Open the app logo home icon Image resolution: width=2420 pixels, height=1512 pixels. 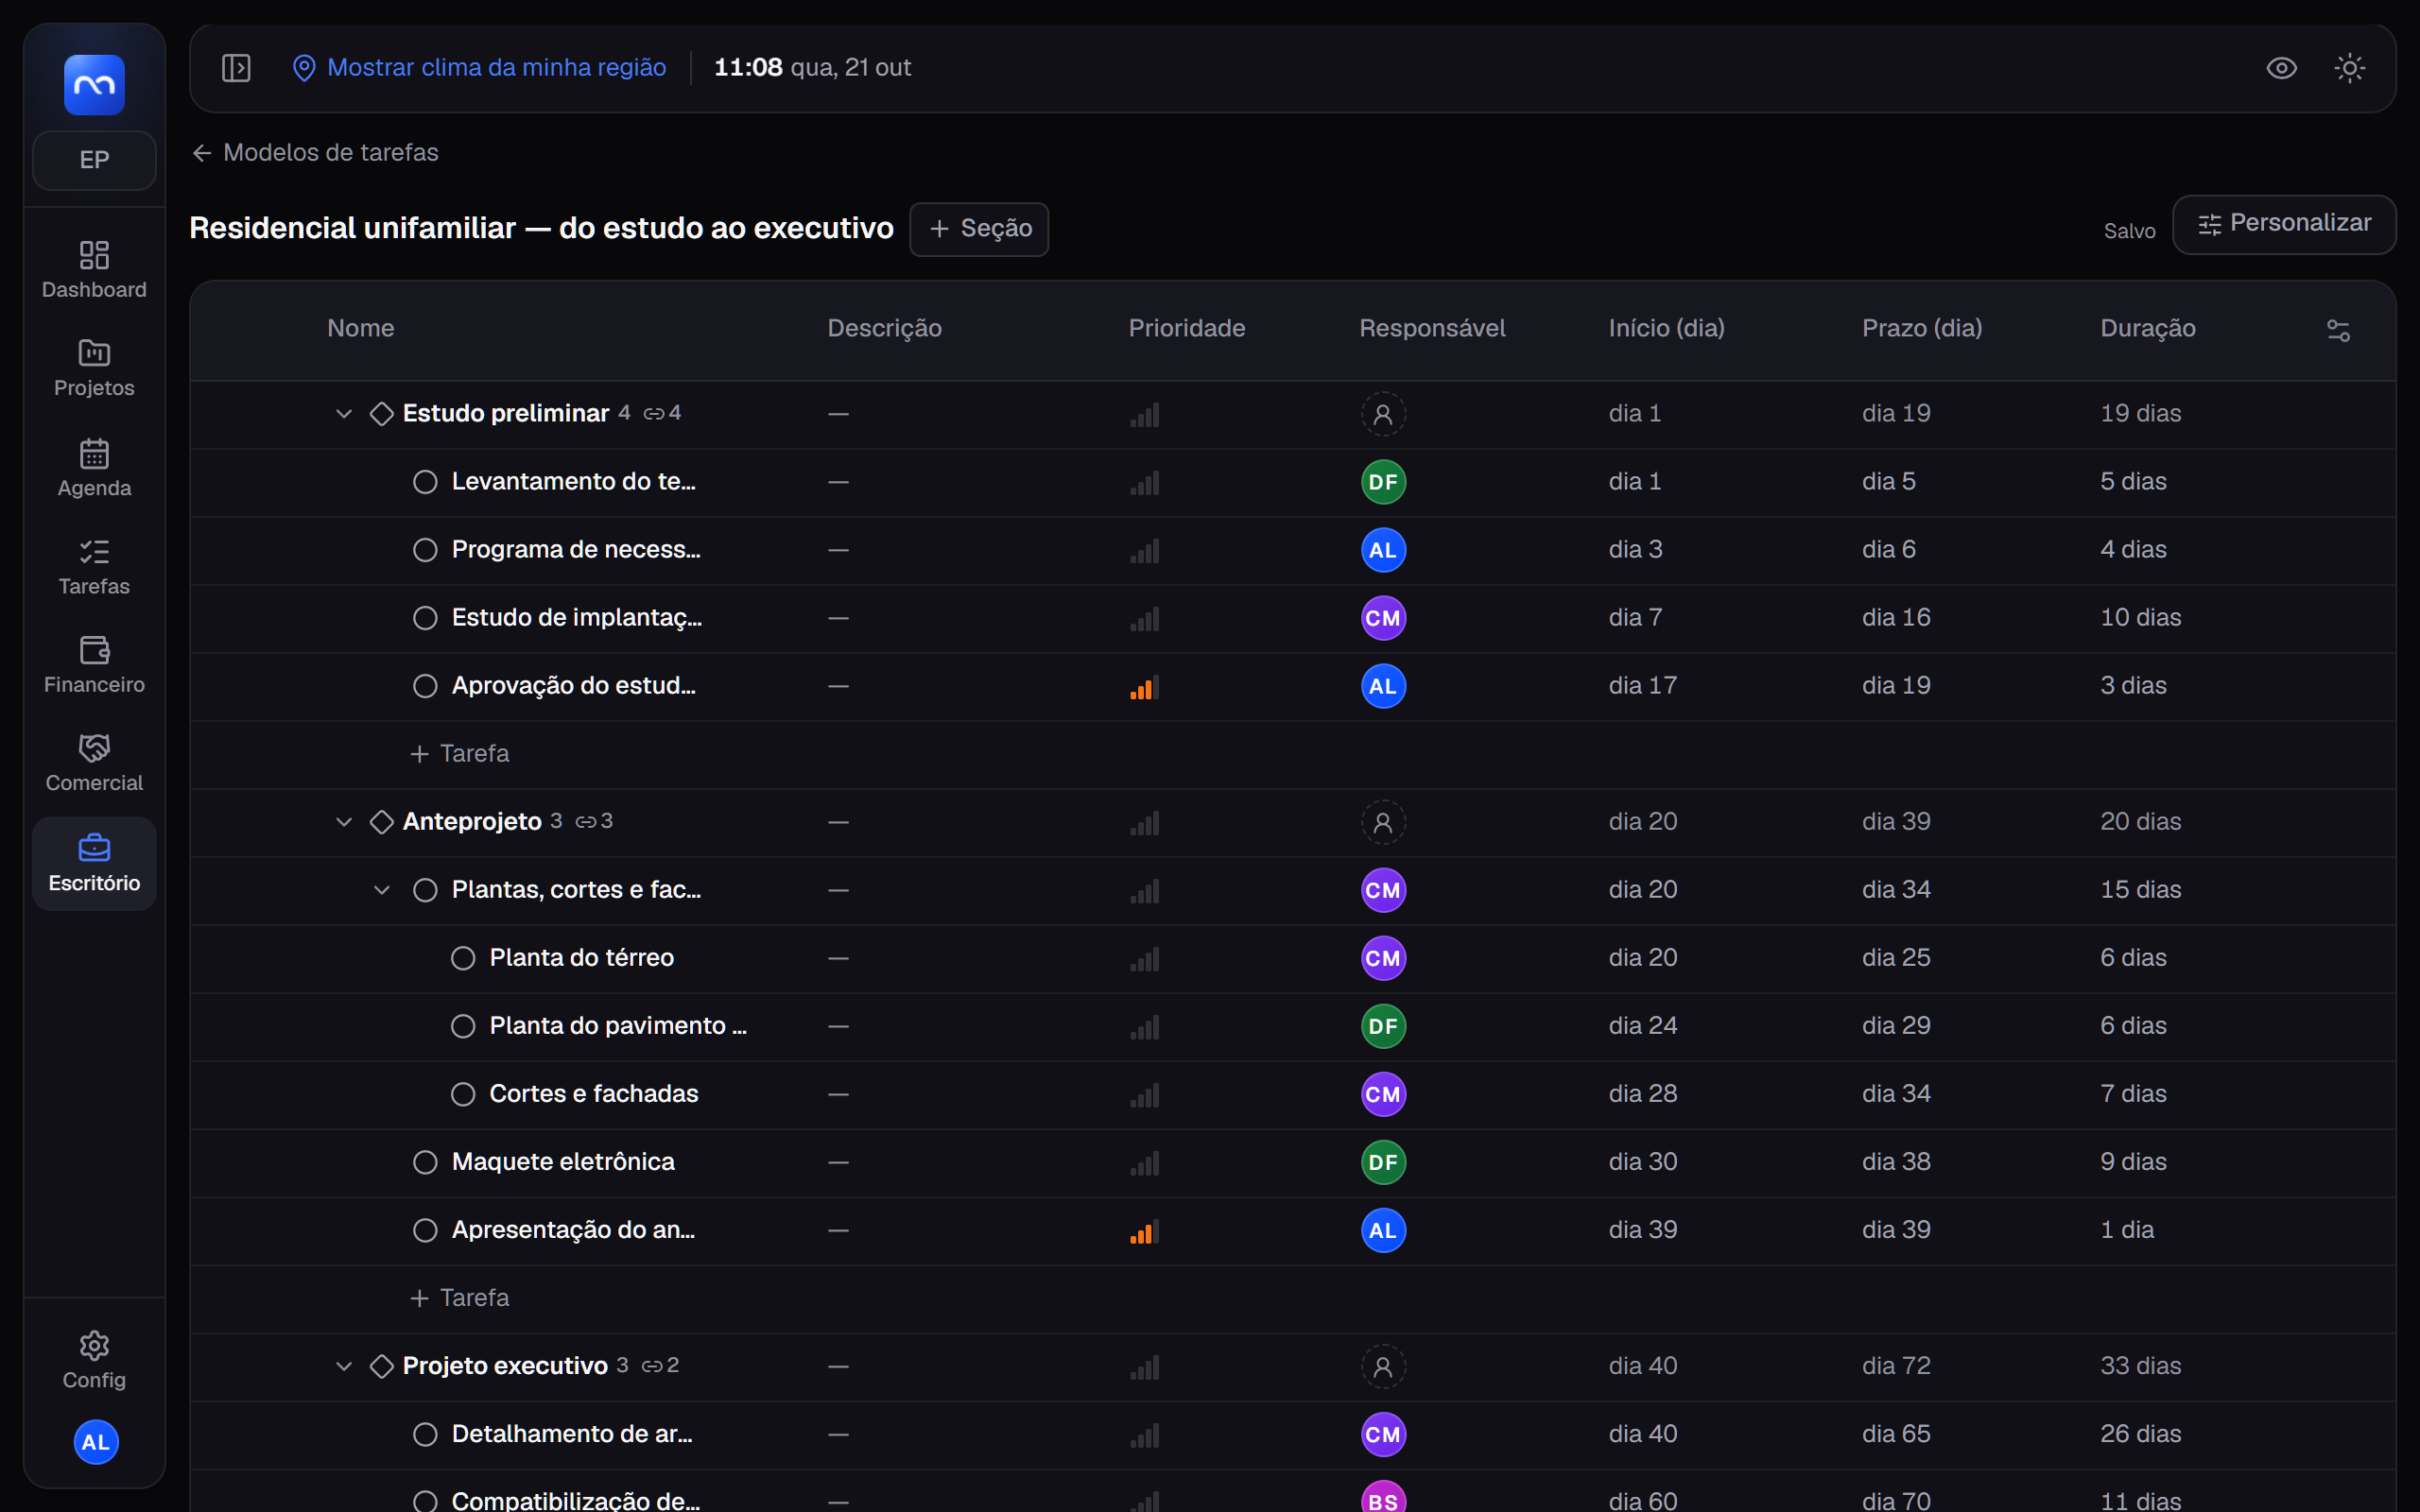point(94,85)
